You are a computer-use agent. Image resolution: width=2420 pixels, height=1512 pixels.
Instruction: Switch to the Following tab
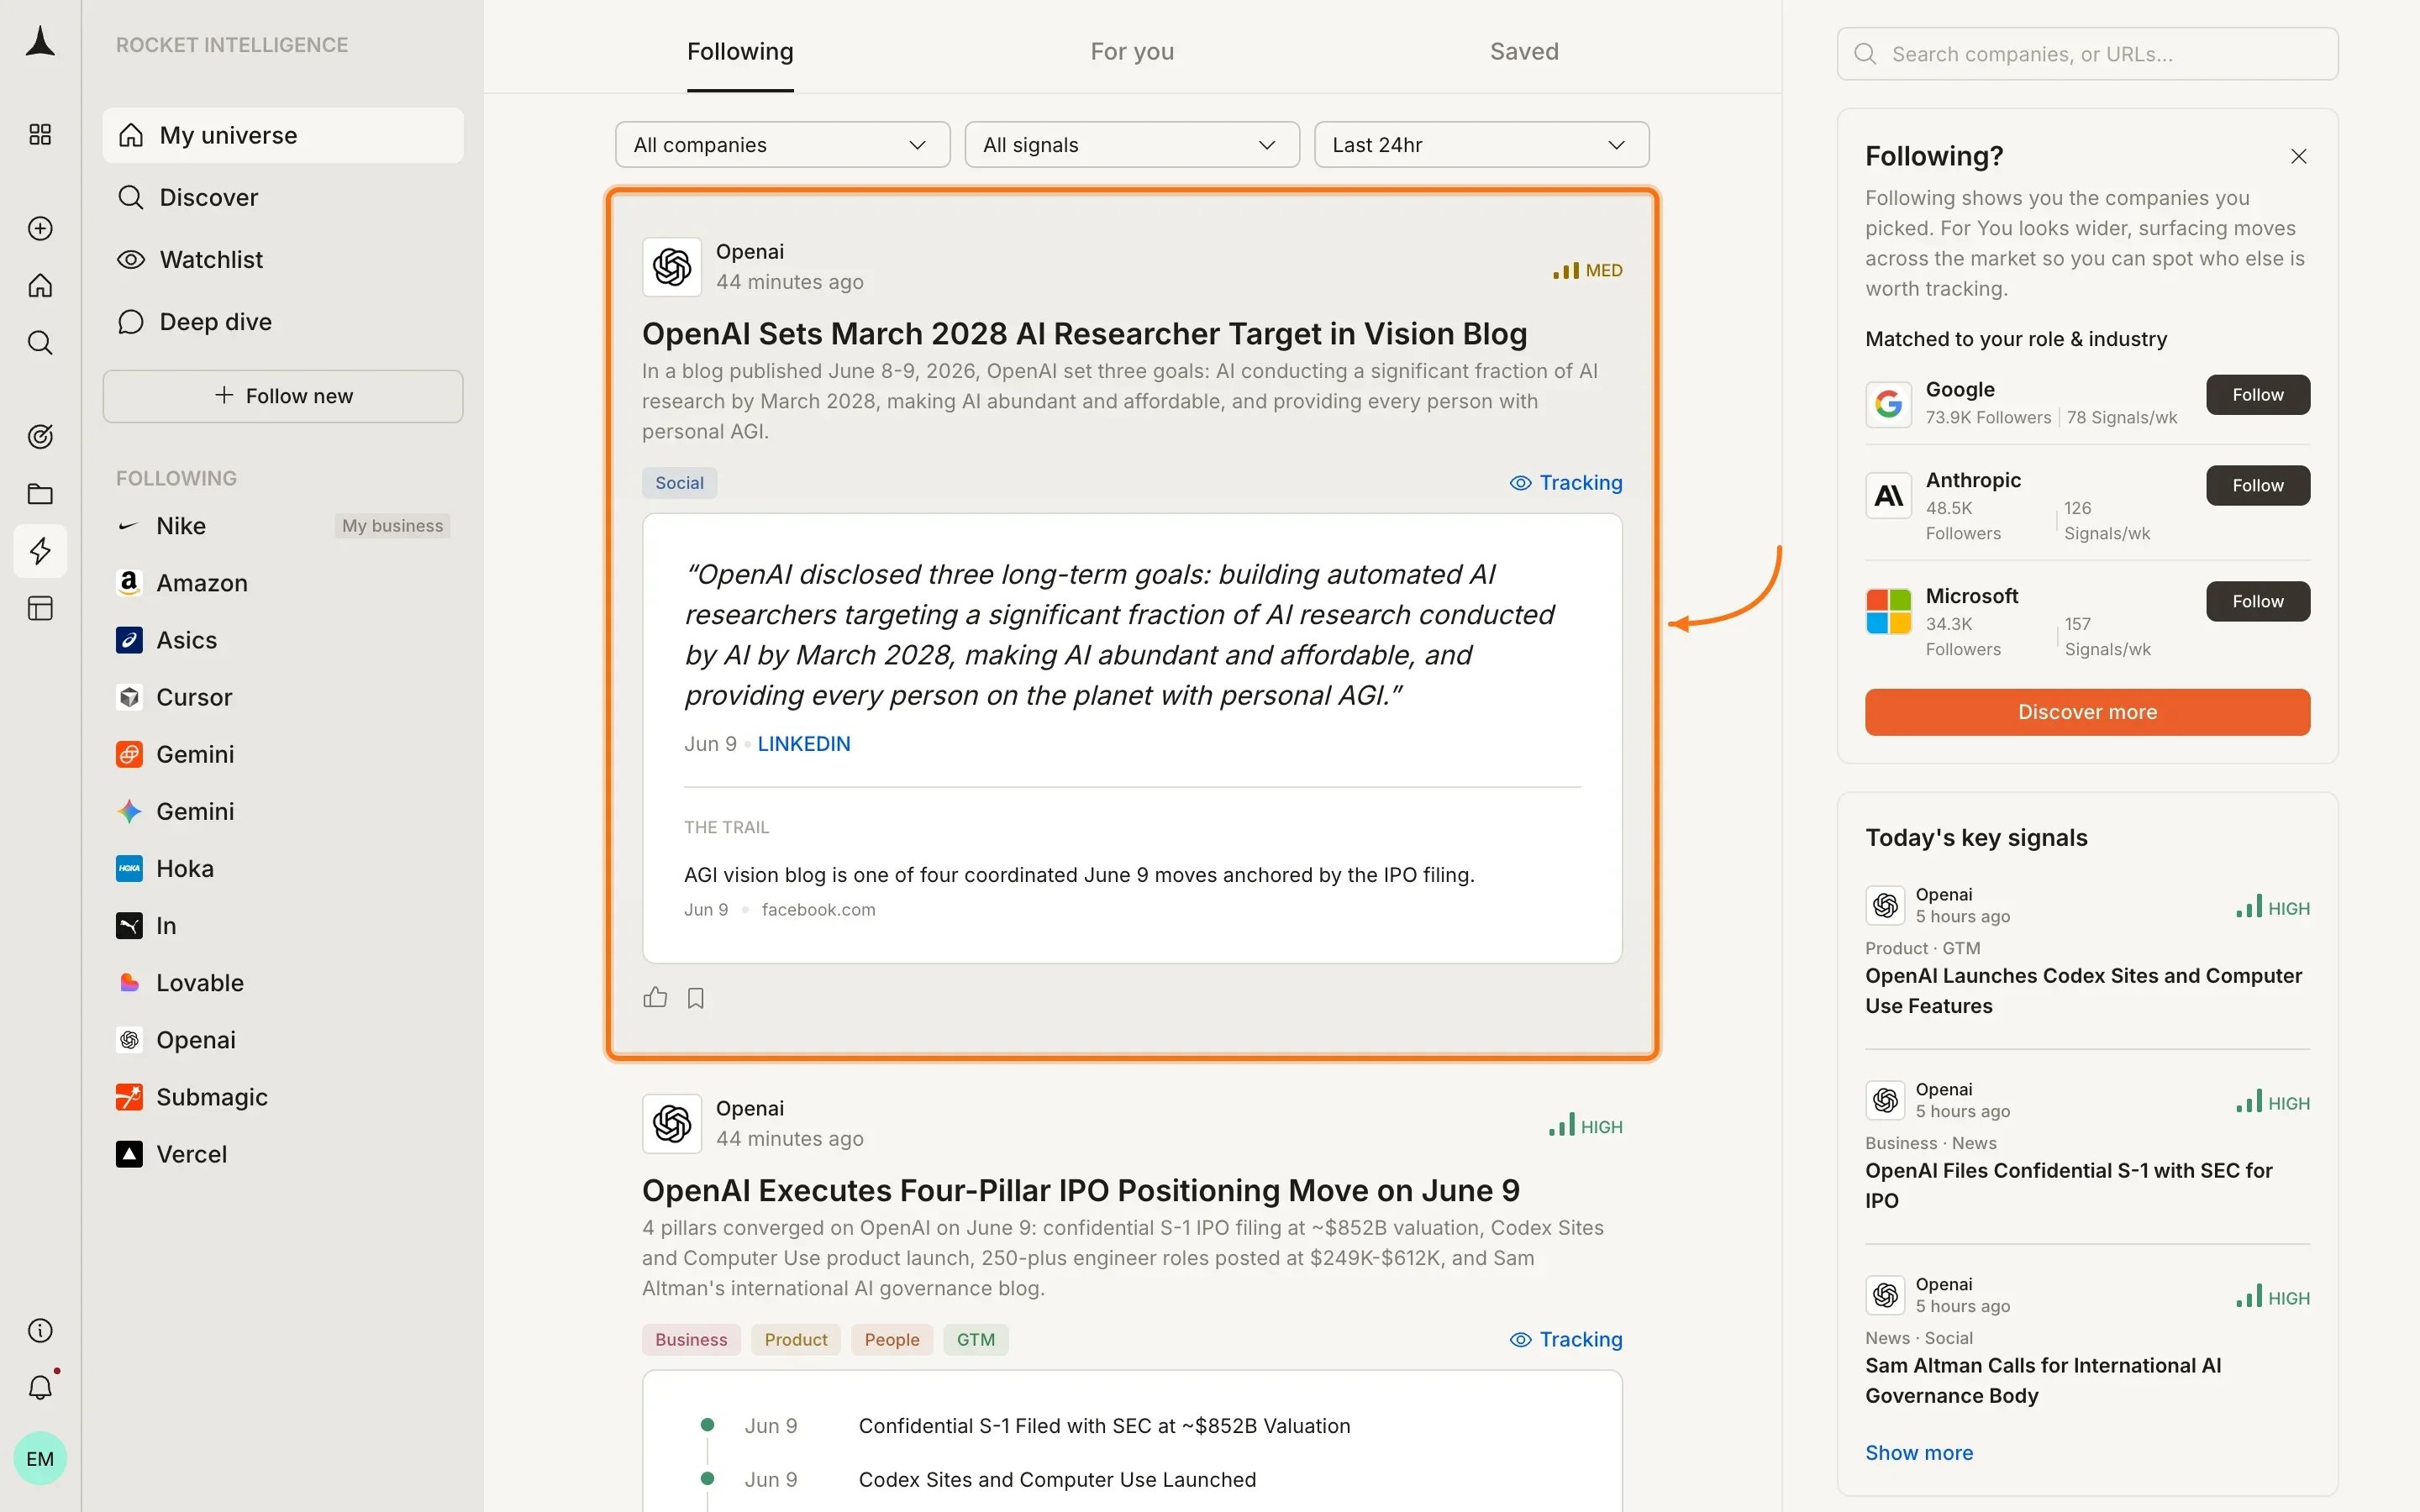[740, 51]
